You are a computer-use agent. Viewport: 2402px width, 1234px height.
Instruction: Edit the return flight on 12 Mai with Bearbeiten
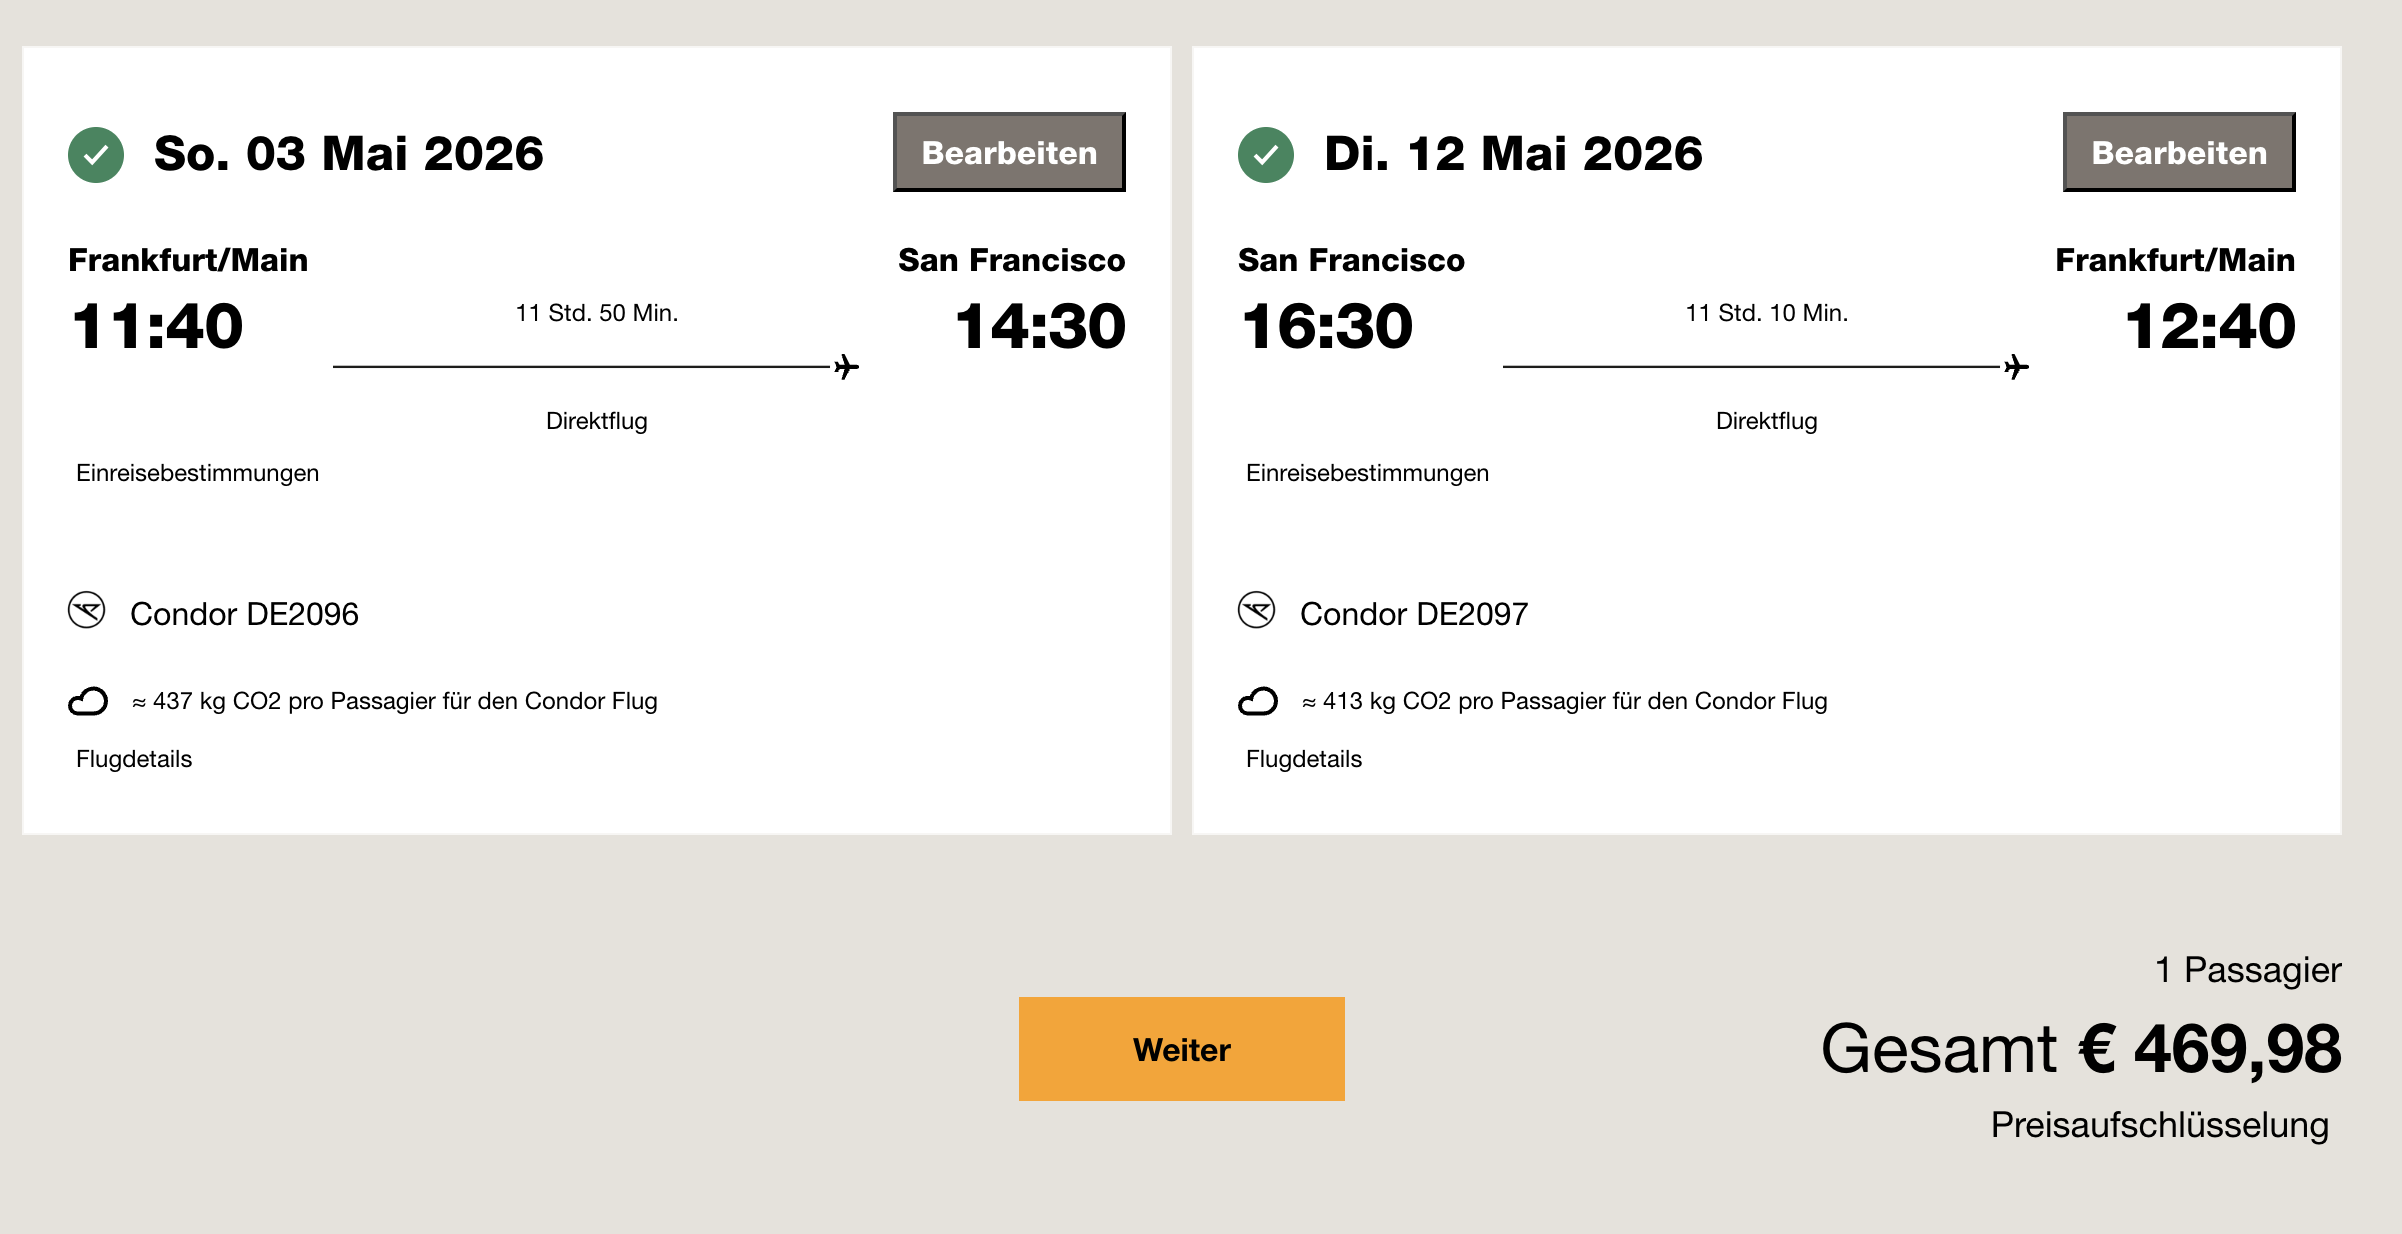coord(2179,152)
